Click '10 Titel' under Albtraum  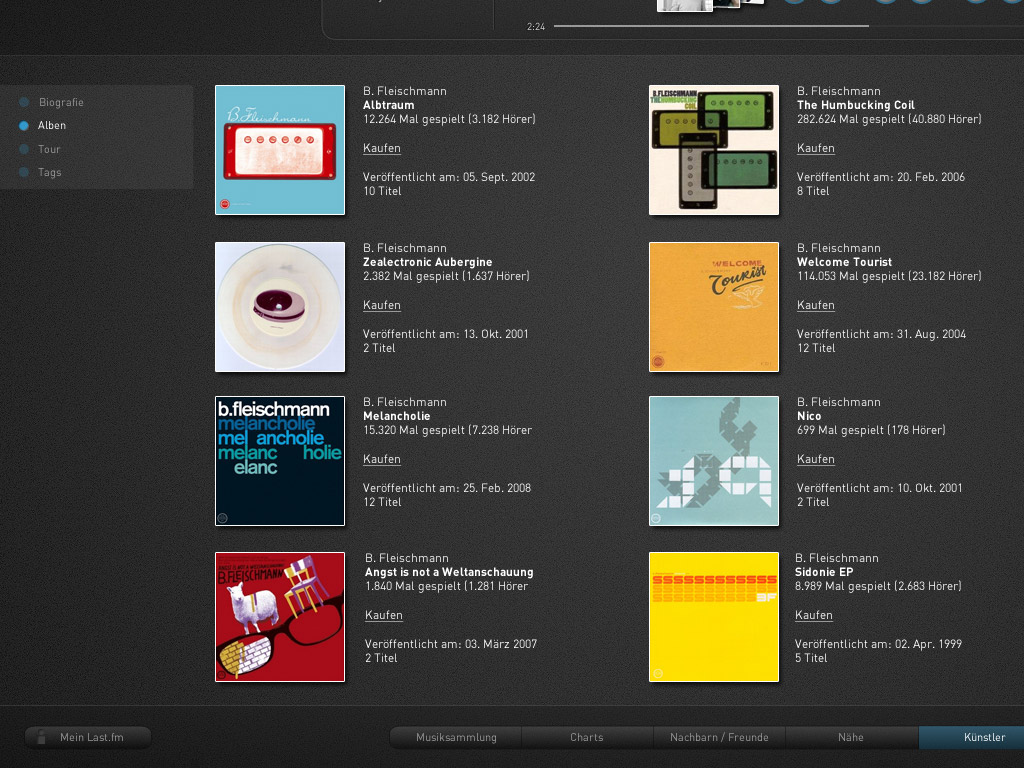[x=382, y=191]
